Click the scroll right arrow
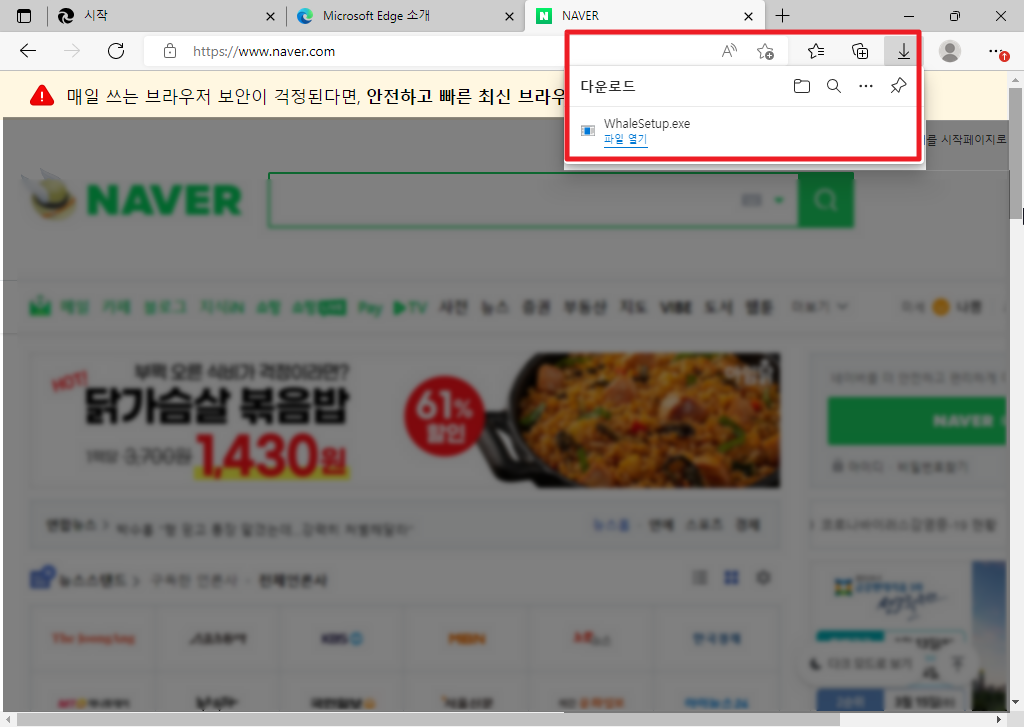This screenshot has width=1024, height=727. 999,720
